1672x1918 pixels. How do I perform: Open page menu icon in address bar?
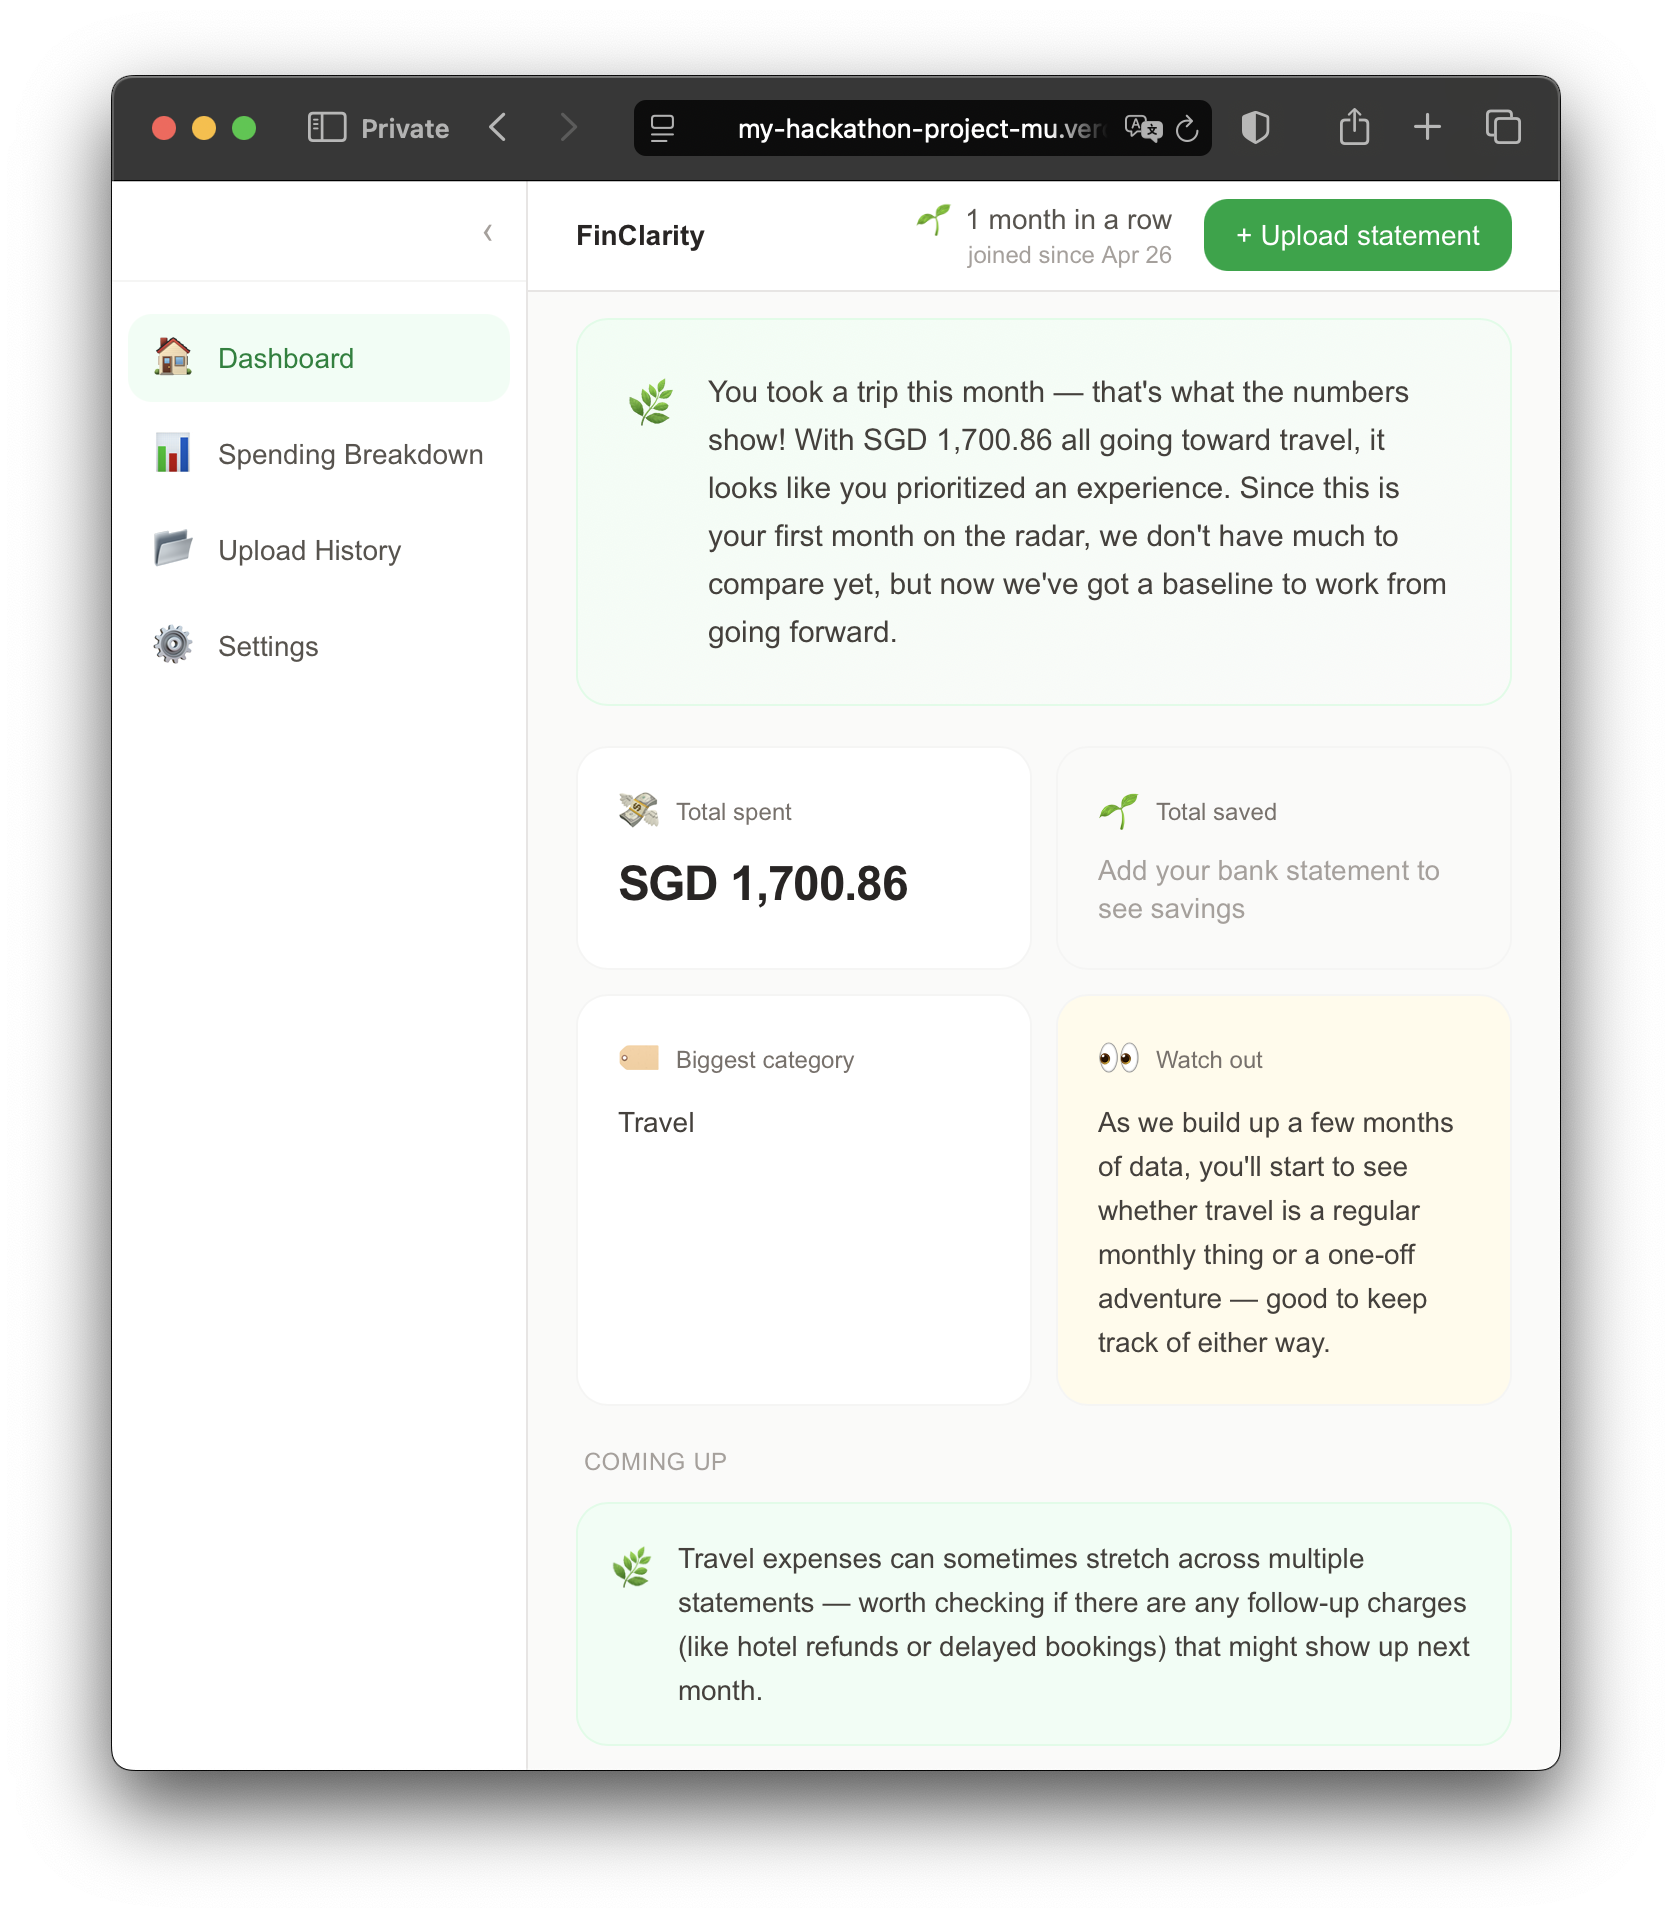tap(662, 128)
